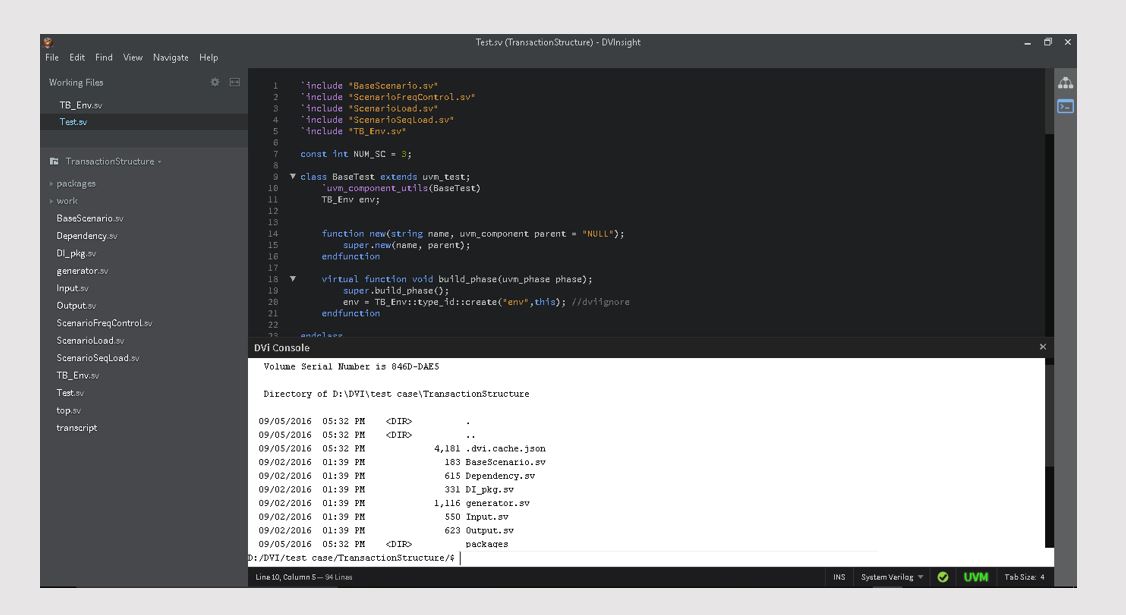The height and width of the screenshot is (615, 1126).
Task: Toggle the DVi Console icon in right sidebar
Action: [1066, 107]
